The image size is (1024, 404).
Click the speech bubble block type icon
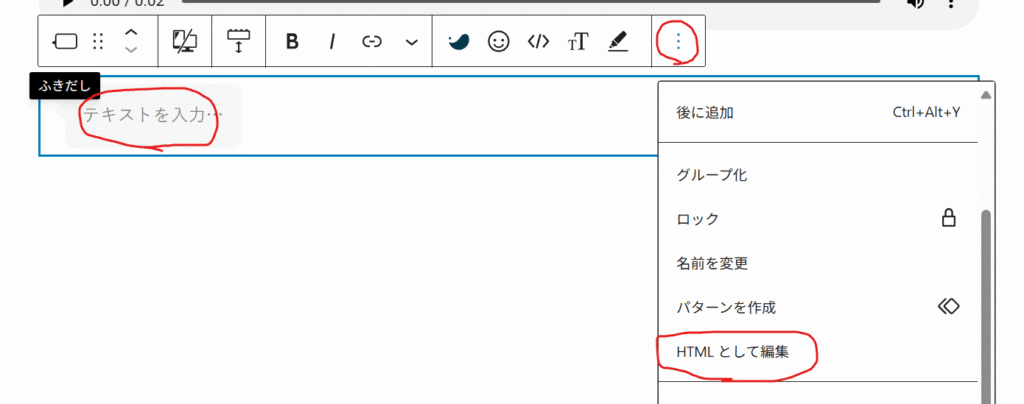click(x=65, y=41)
